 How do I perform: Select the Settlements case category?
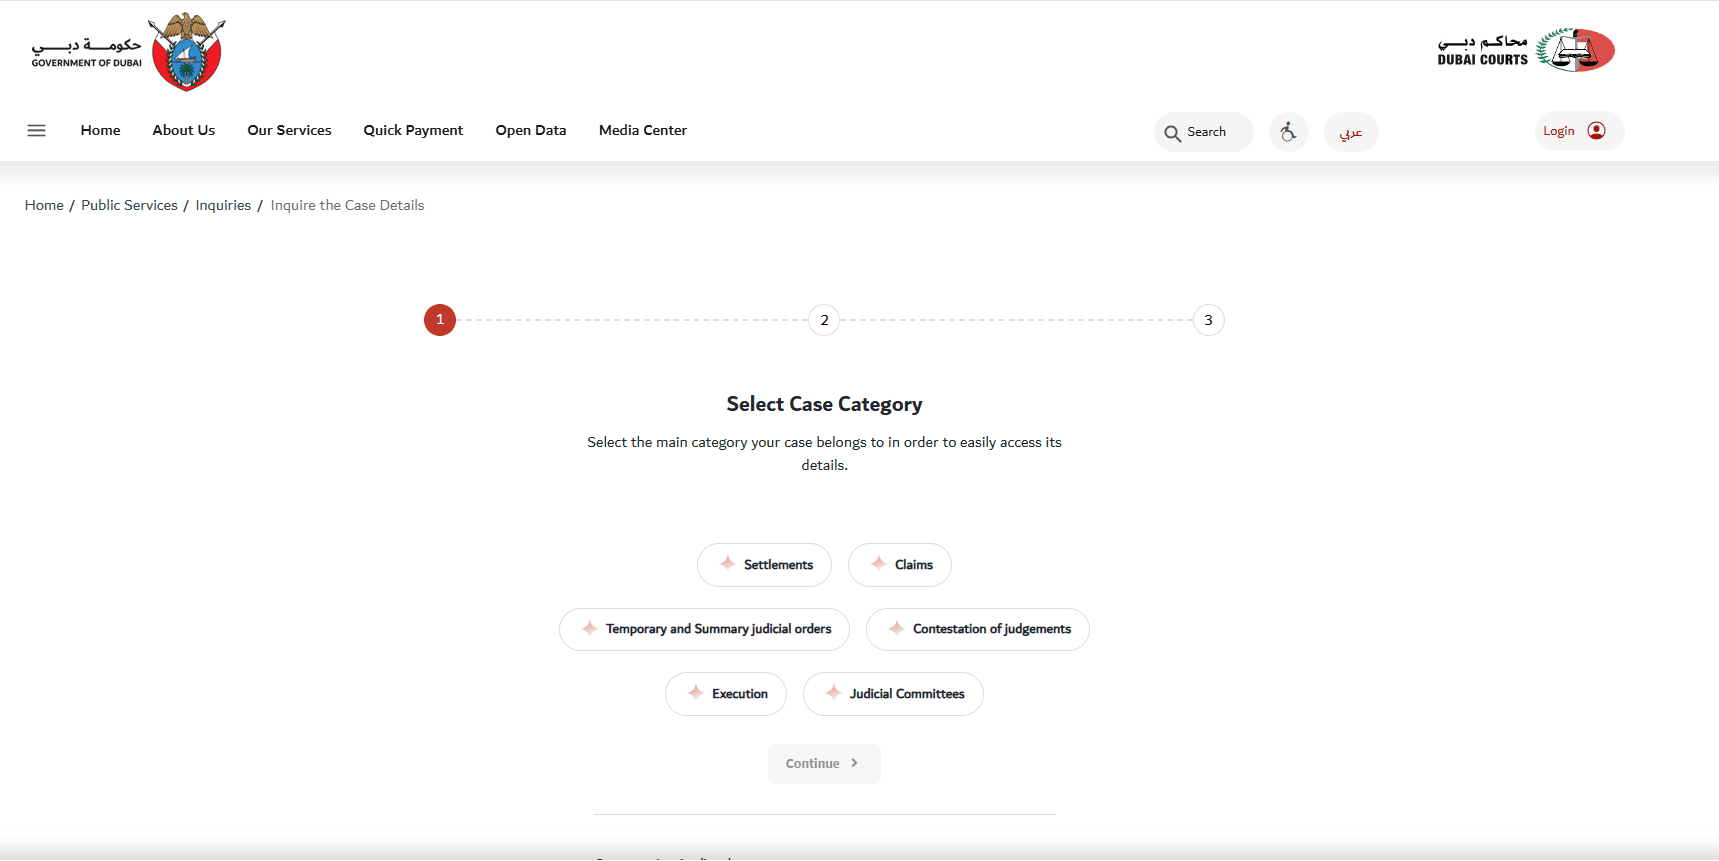(764, 565)
